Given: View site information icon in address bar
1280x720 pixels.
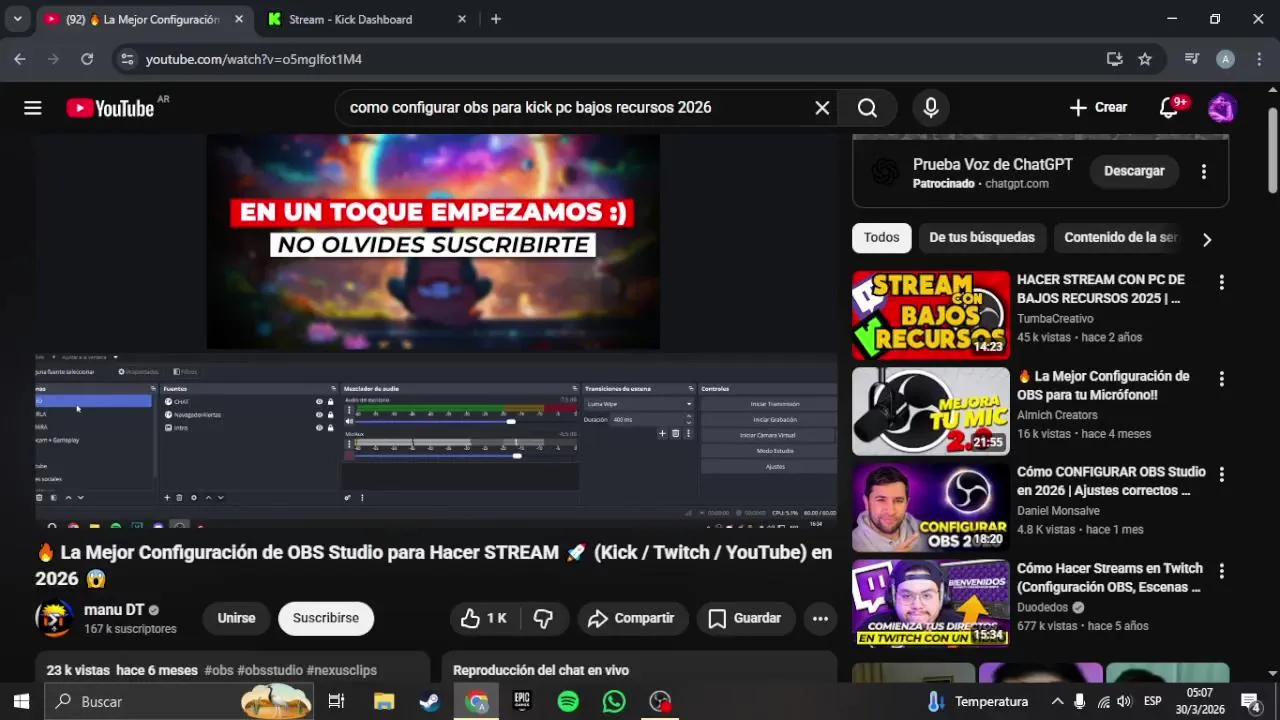Looking at the screenshot, I should (127, 59).
